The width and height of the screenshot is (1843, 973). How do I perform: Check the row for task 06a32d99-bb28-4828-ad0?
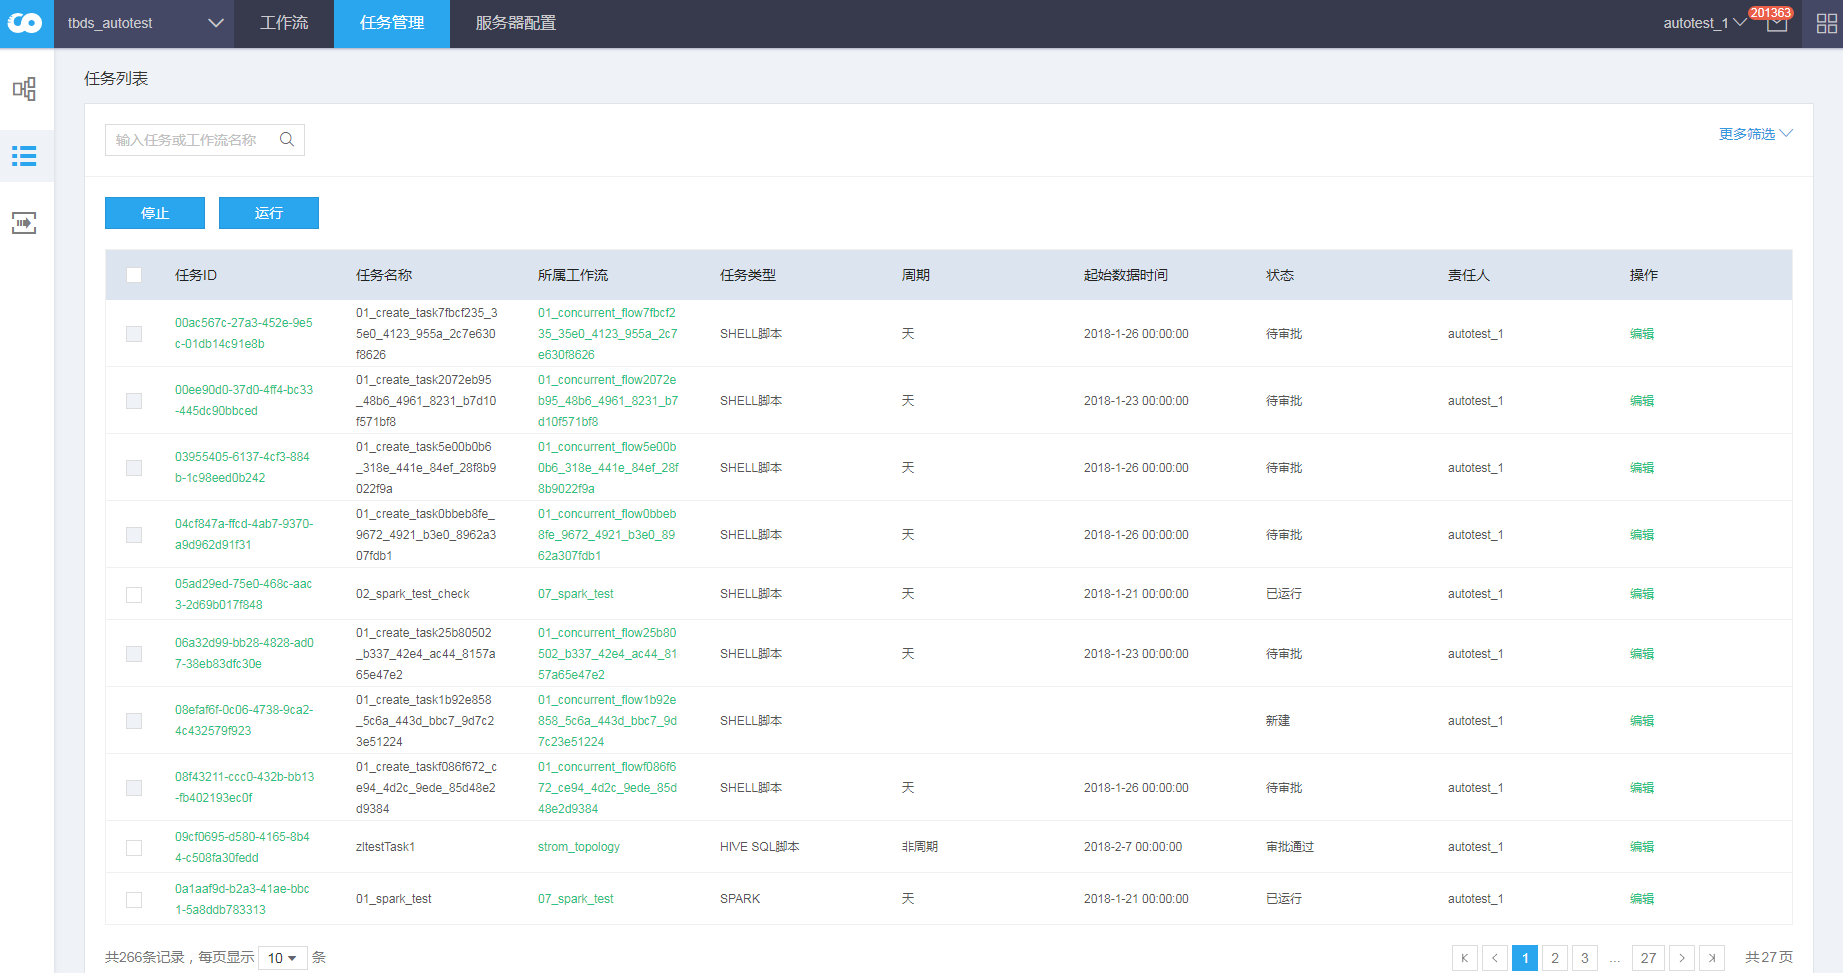point(134,654)
